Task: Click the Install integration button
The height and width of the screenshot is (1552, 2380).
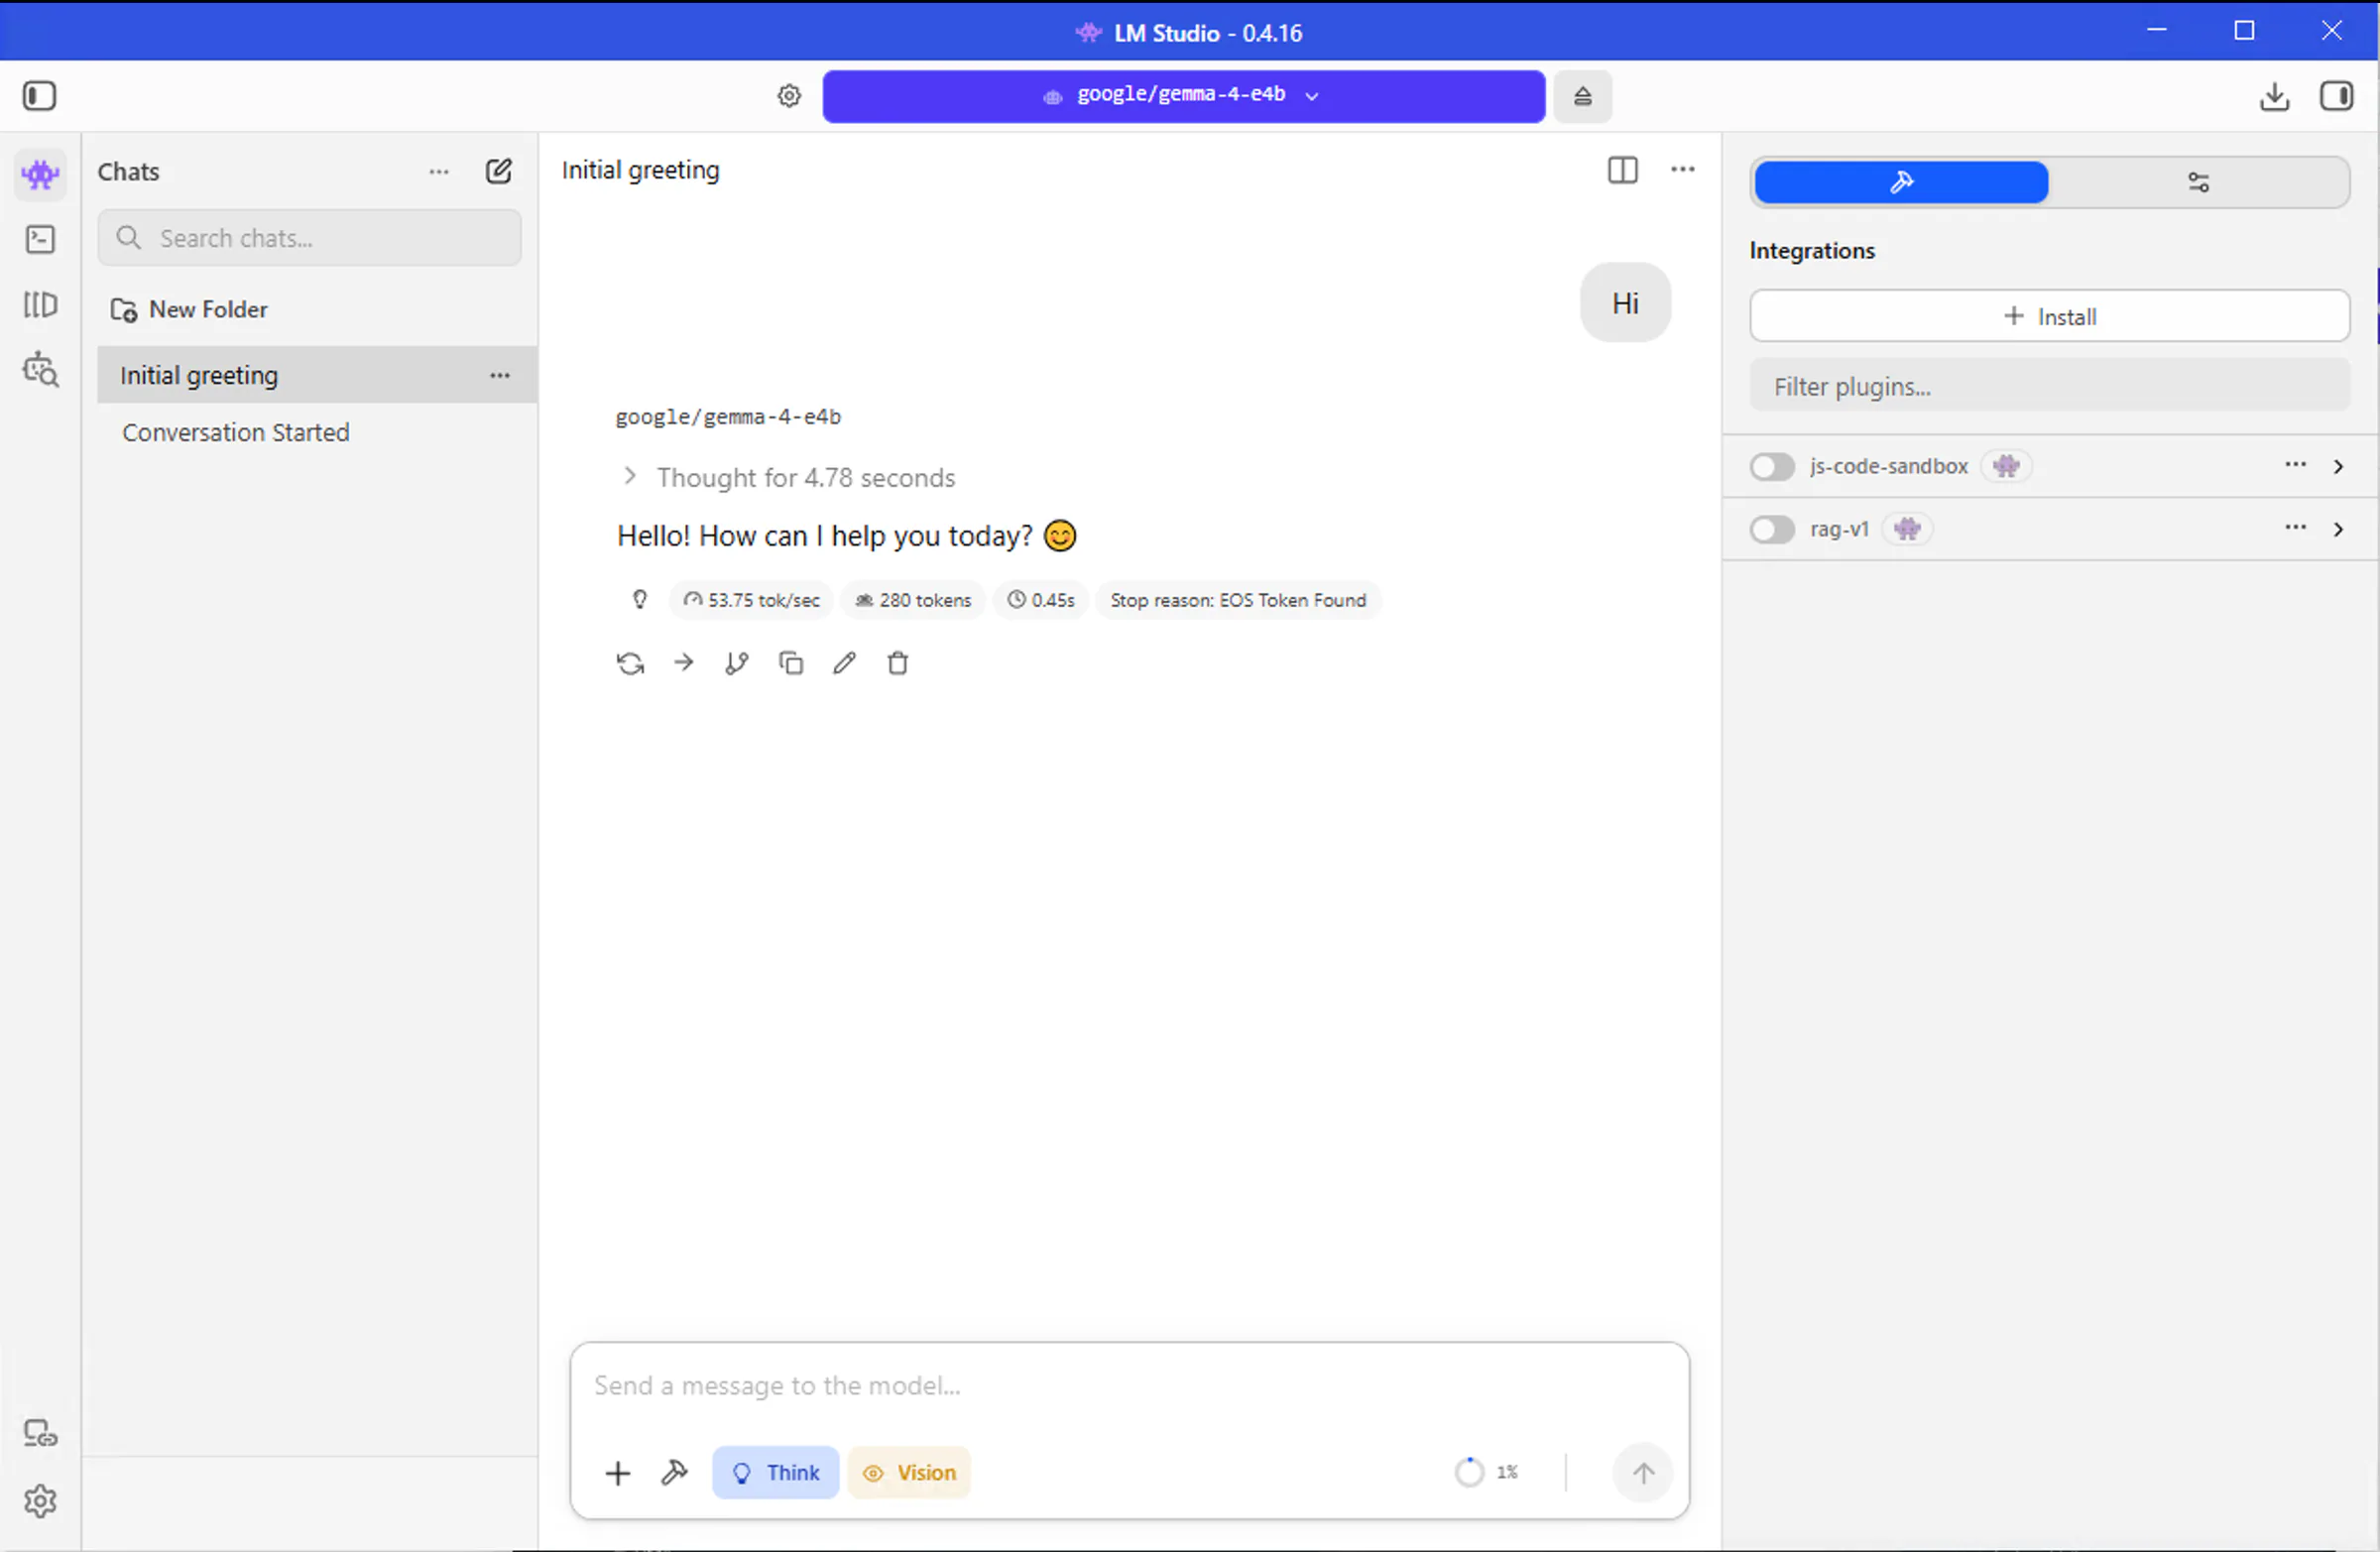Action: 2049,316
